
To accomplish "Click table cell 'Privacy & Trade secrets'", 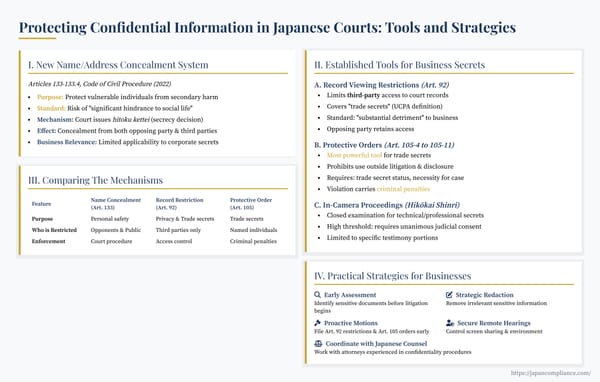I will [184, 219].
